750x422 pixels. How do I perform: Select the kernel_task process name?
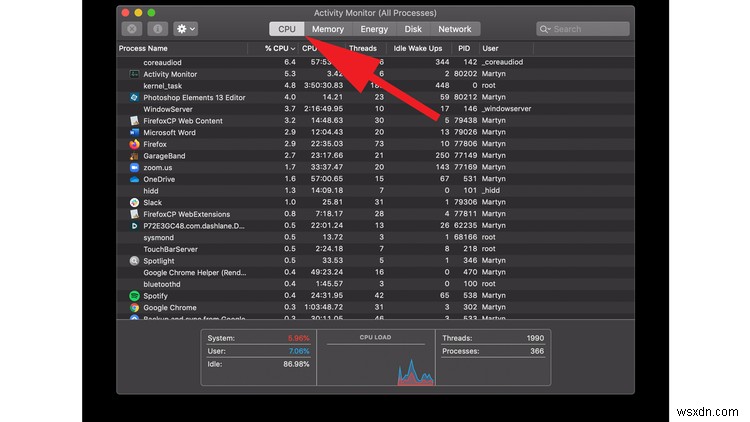click(x=163, y=86)
